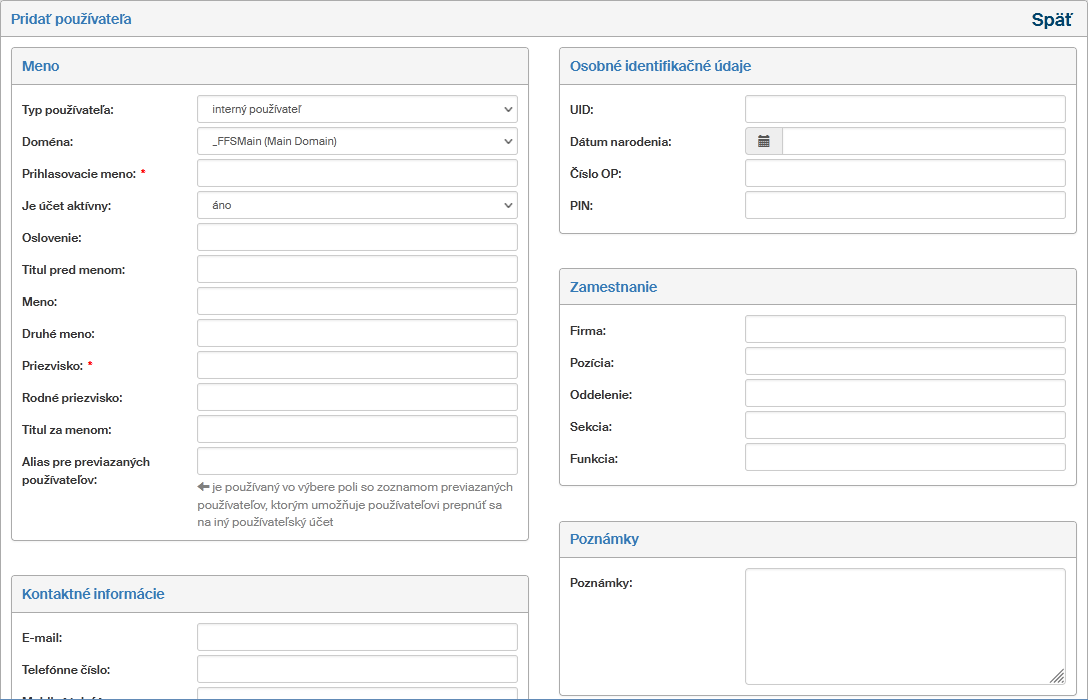Click into the Druhé meno field

pos(357,333)
